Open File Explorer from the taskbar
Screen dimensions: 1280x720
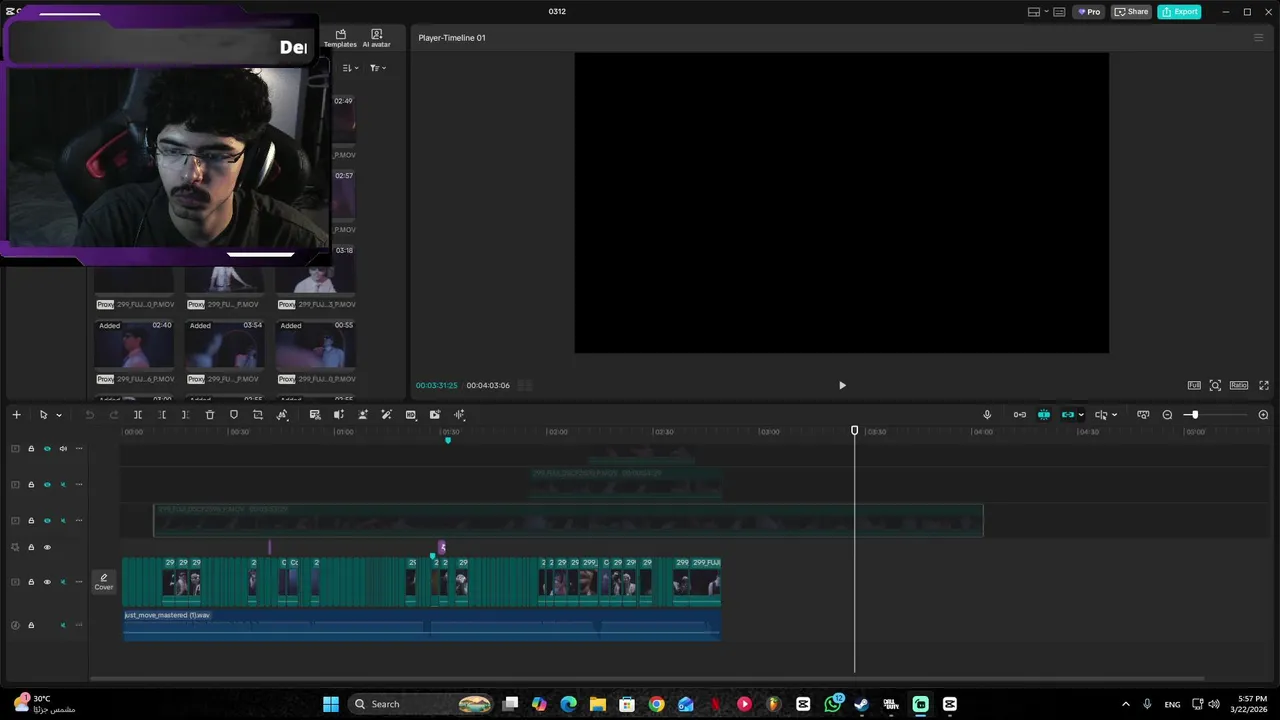[x=598, y=704]
